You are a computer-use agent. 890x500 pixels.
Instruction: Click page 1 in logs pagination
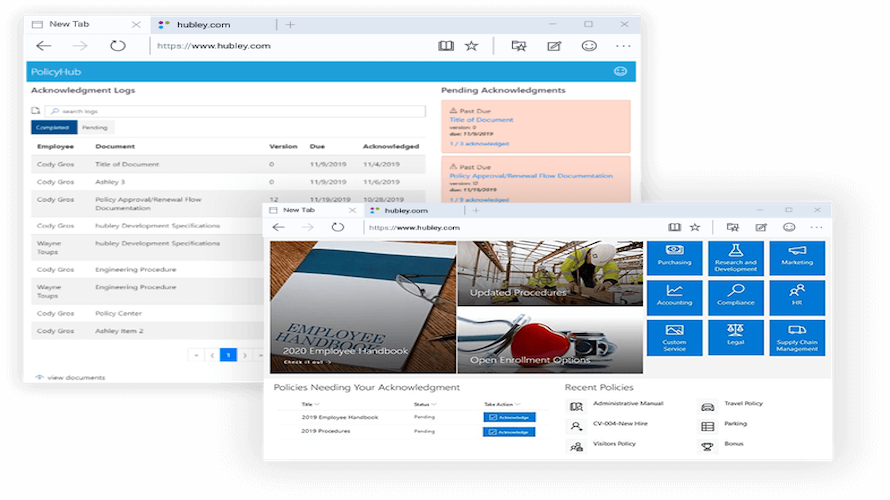click(x=228, y=355)
